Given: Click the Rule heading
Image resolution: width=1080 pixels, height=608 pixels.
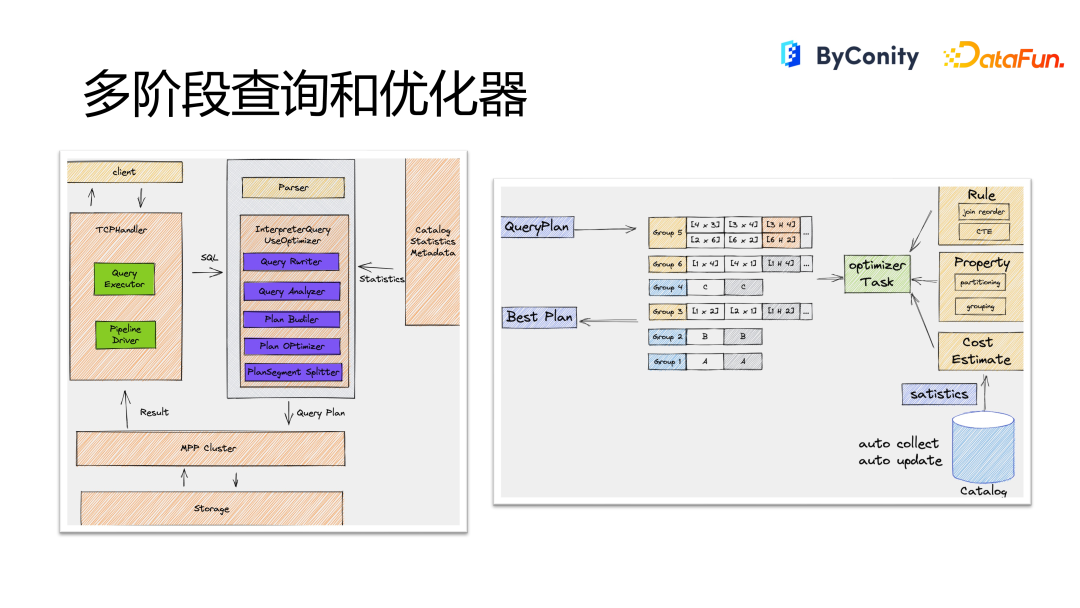Looking at the screenshot, I should click(x=981, y=195).
